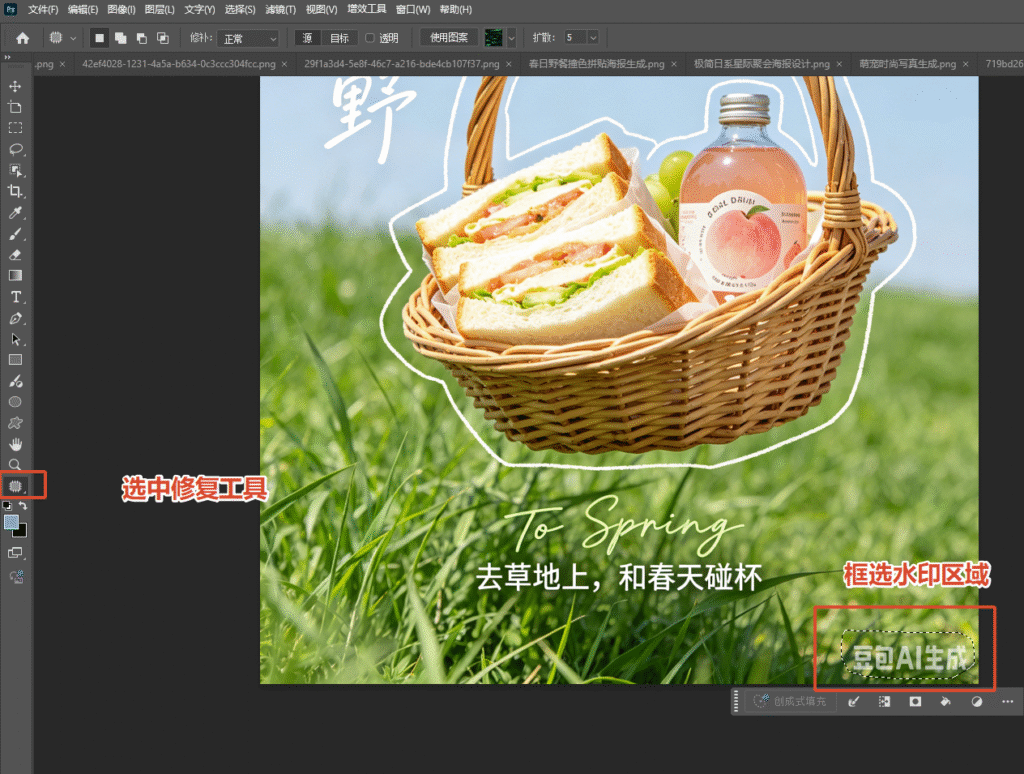Select the Rectangle shape tool
The width and height of the screenshot is (1024, 774).
click(x=15, y=360)
